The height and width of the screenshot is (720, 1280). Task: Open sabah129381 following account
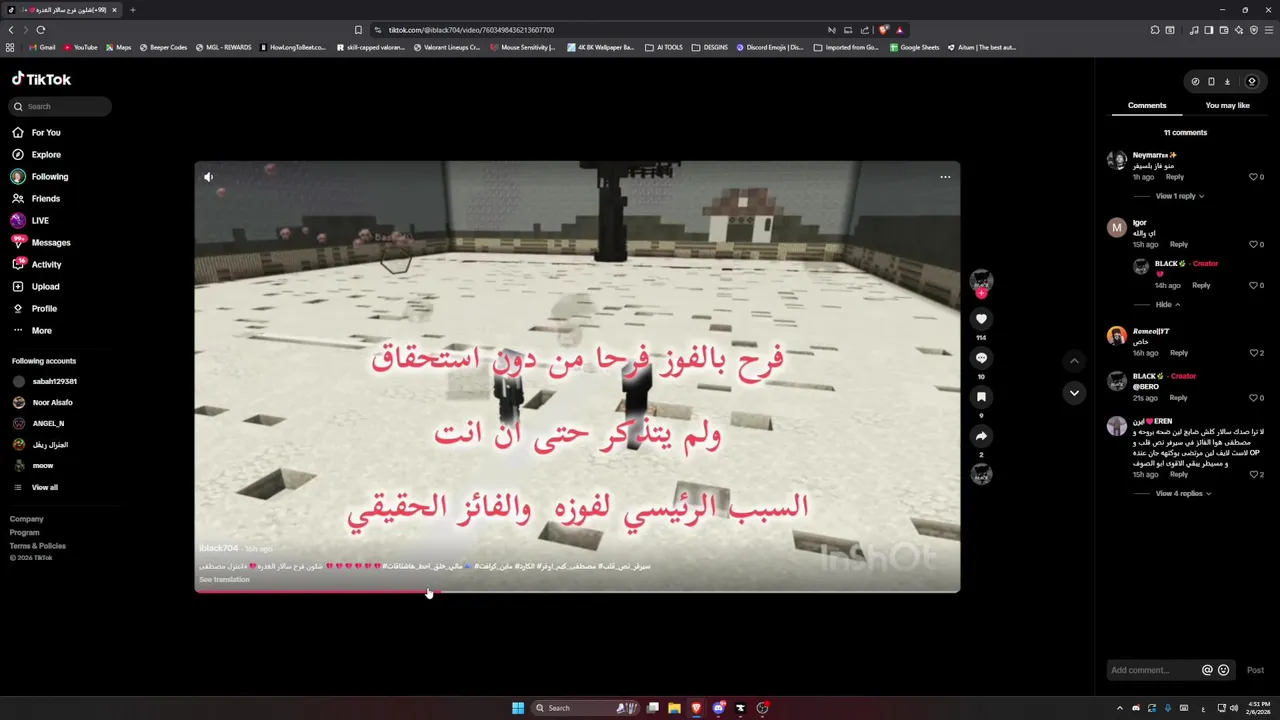tap(45, 381)
